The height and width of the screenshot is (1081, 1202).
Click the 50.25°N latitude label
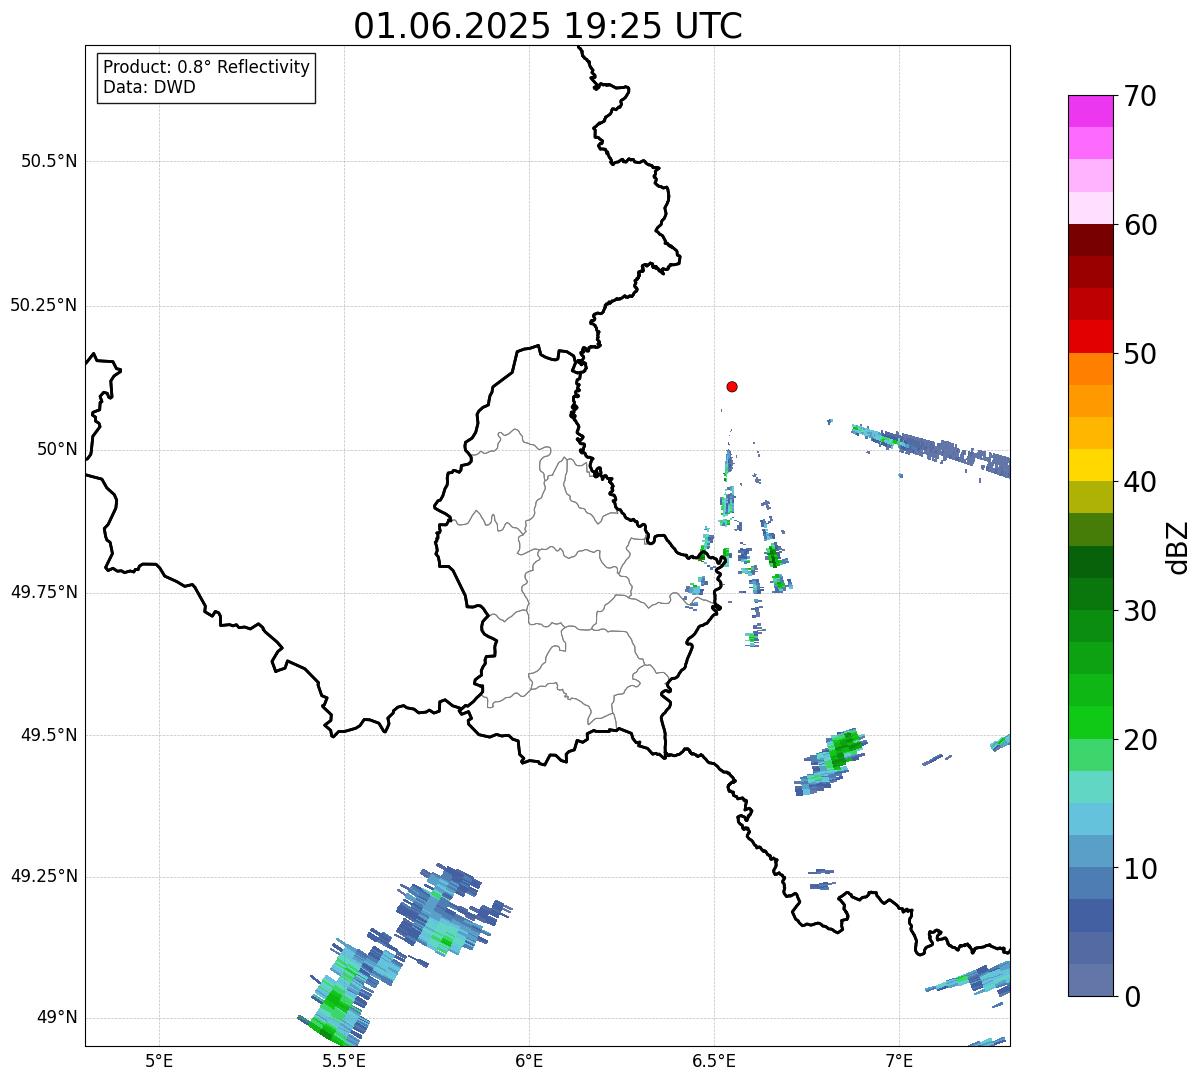pyautogui.click(x=44, y=305)
